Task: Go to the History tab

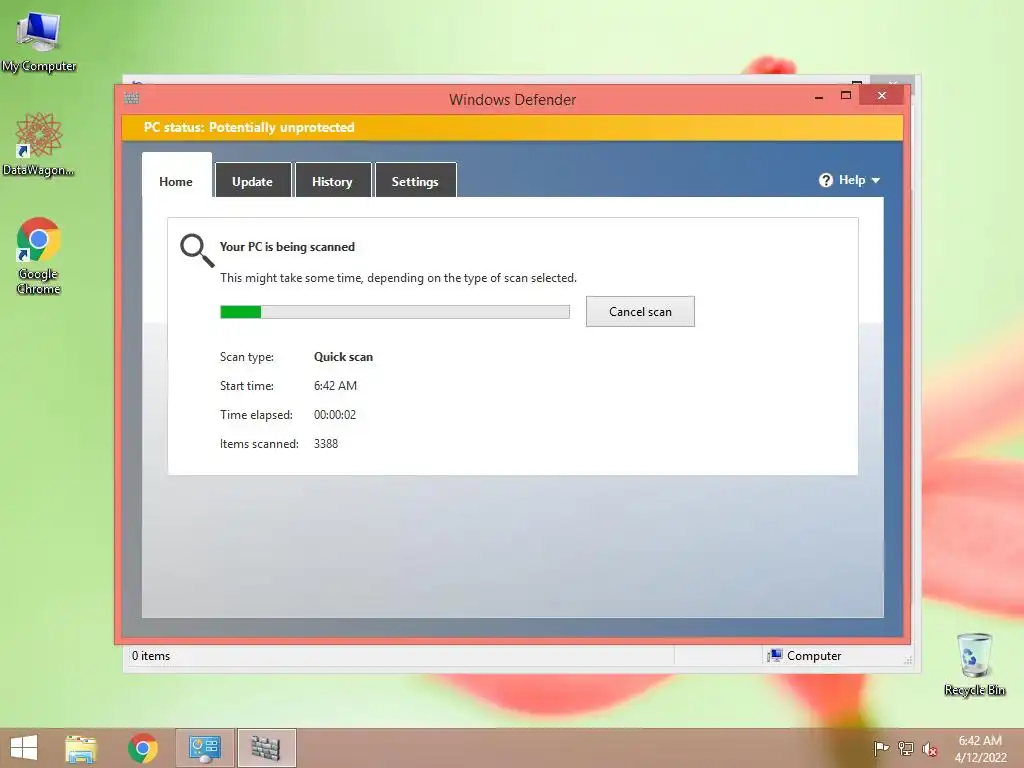Action: (x=332, y=181)
